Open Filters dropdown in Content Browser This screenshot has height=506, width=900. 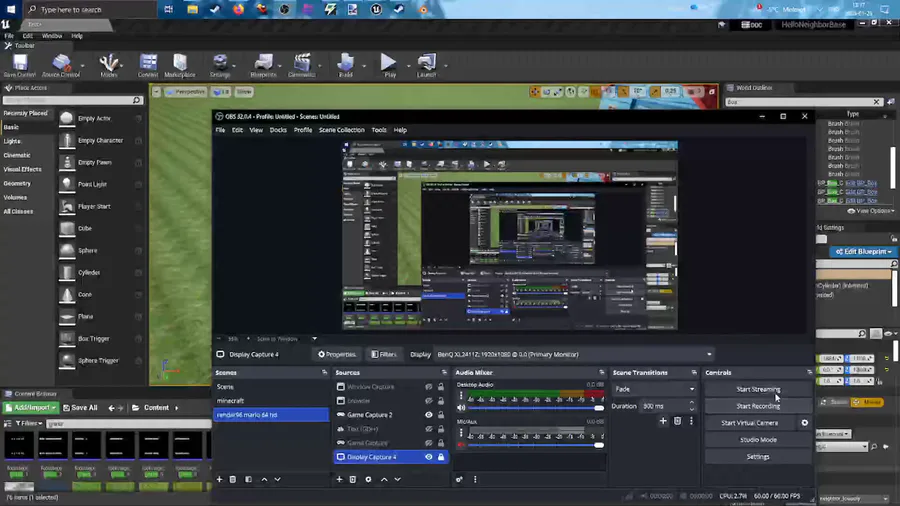pos(28,423)
